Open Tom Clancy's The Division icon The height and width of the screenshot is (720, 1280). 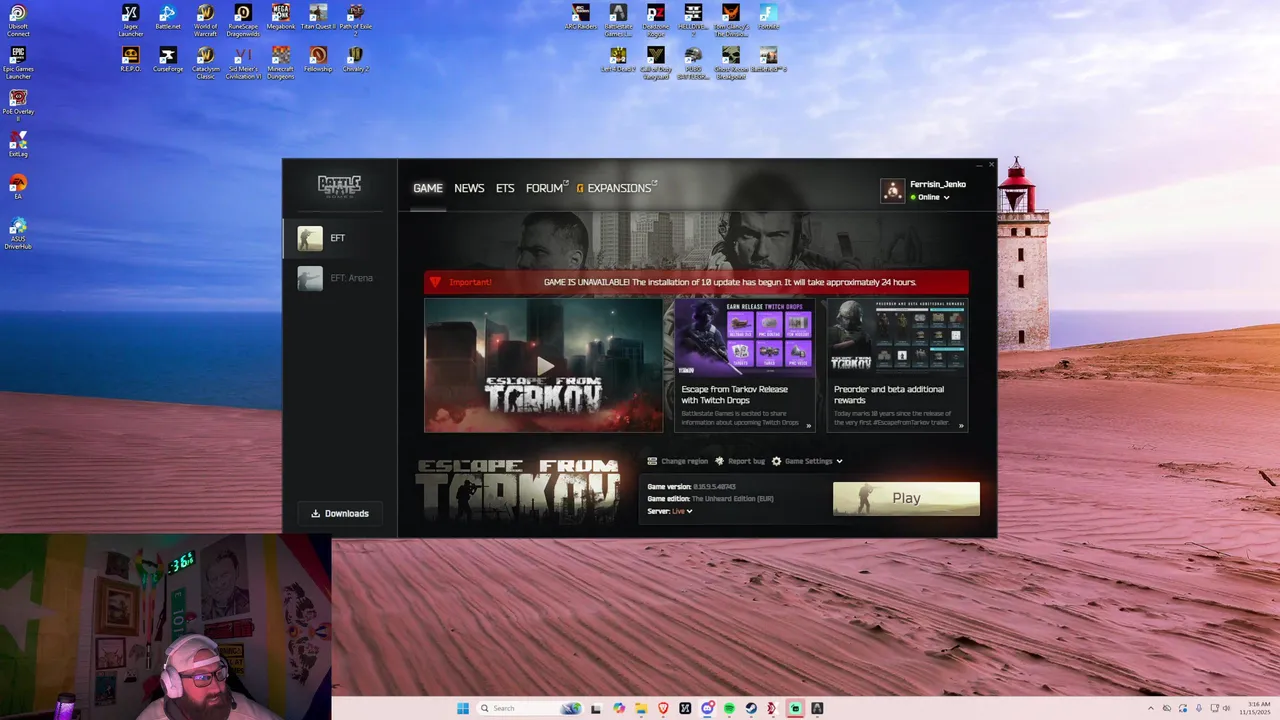pos(731,20)
